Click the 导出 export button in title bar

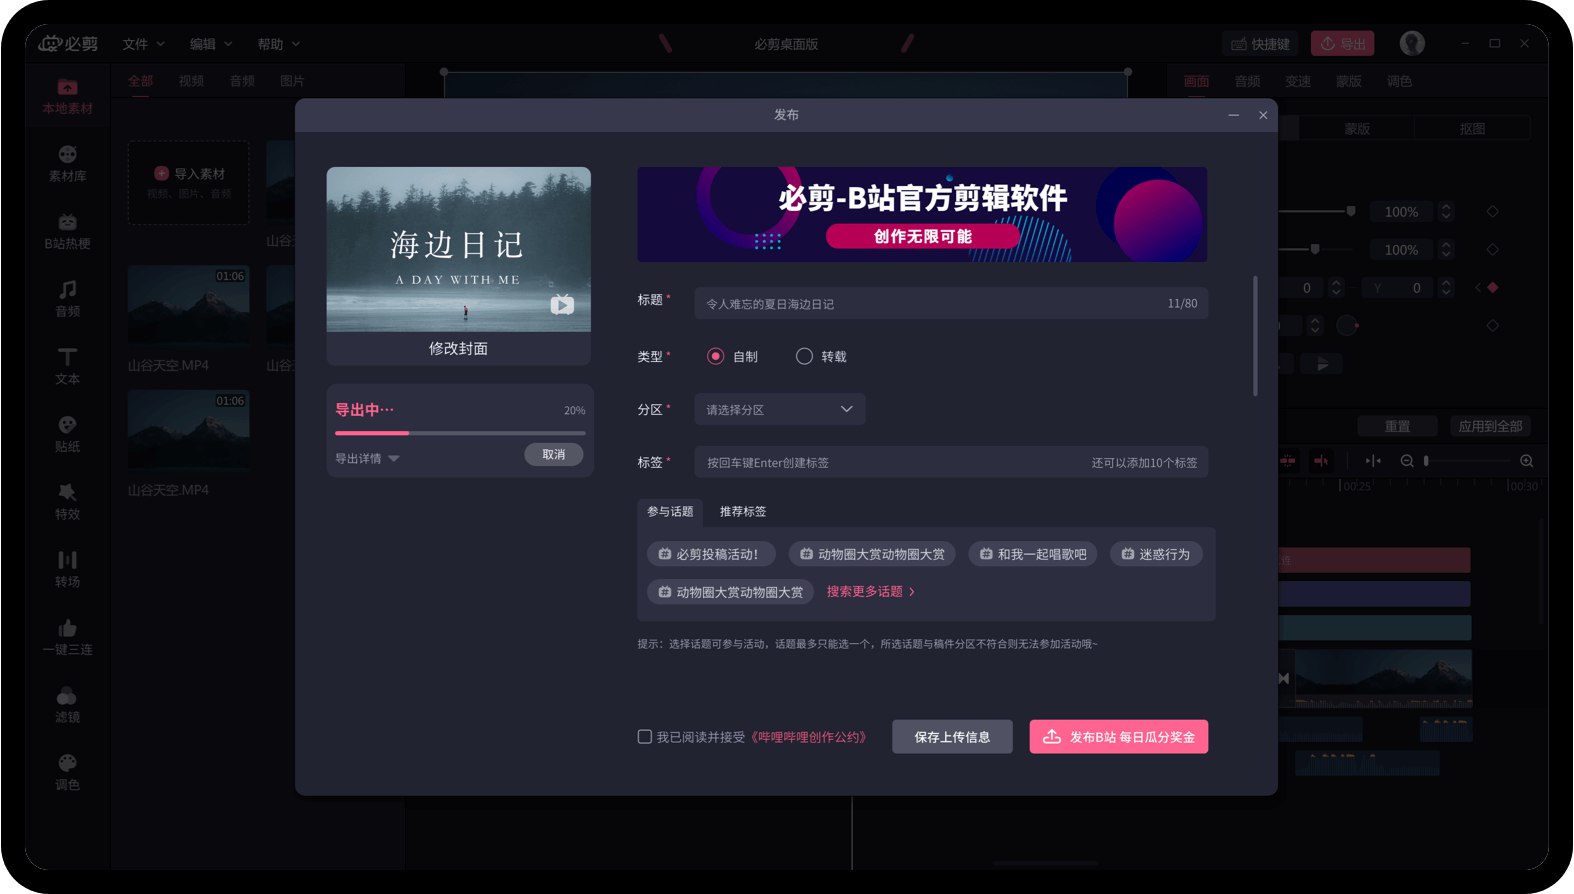tap(1343, 44)
